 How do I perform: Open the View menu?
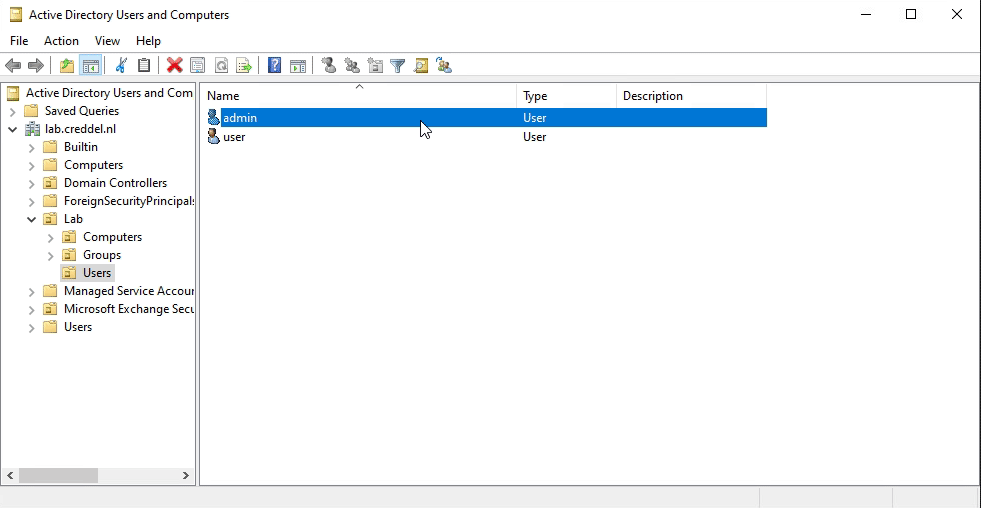pyautogui.click(x=107, y=41)
